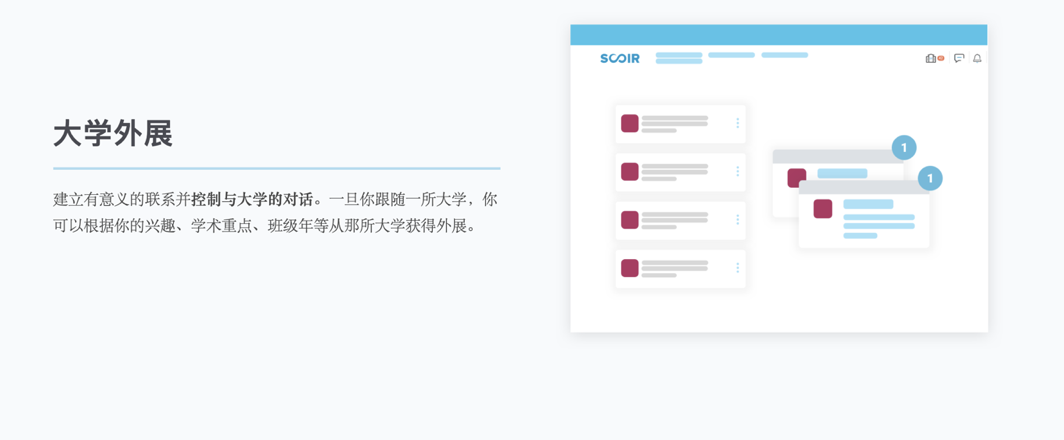Open three-dot menu on first college card

coord(738,124)
